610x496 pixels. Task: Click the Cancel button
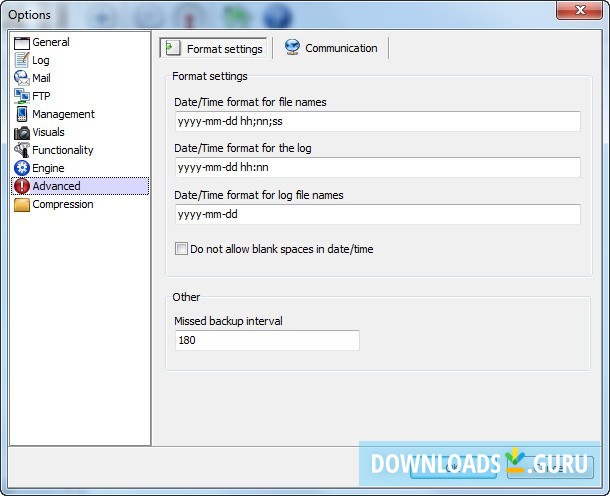click(550, 467)
